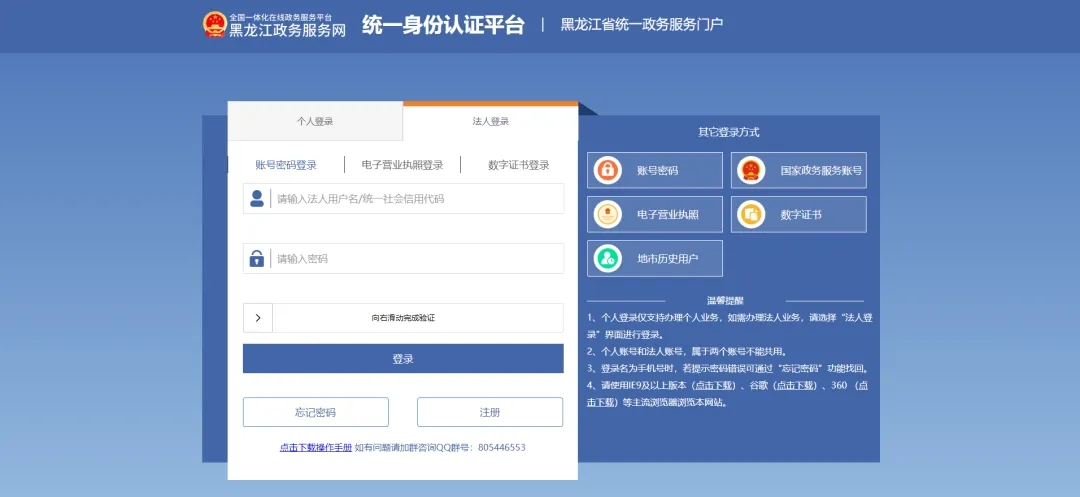Viewport: 1080px width, 497px height.
Task: Choose 电子营业执照登录 login method
Action: [402, 165]
